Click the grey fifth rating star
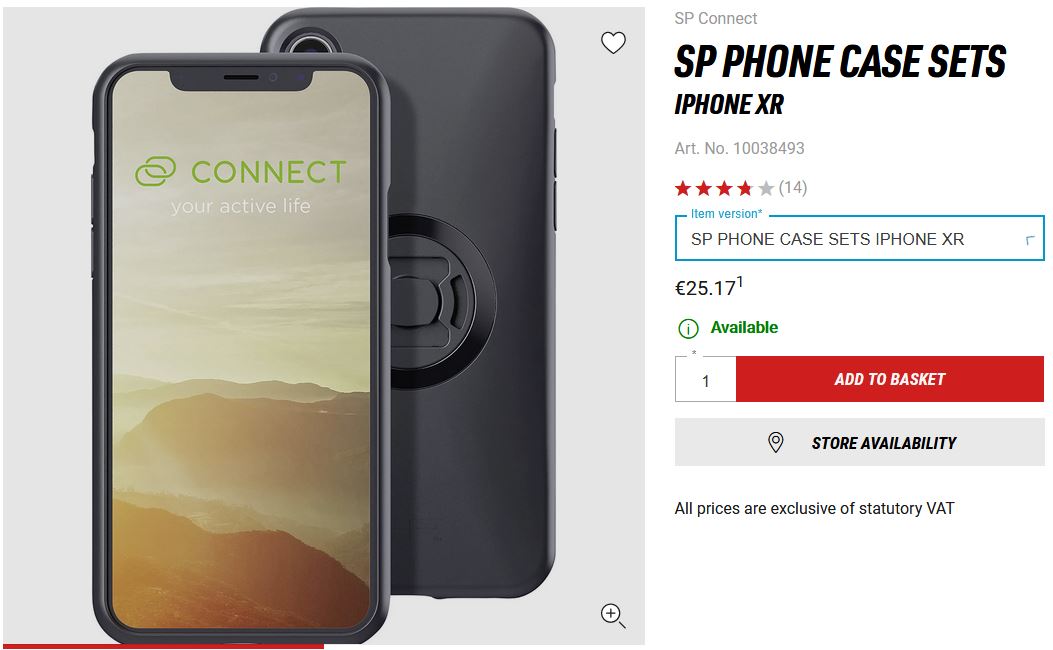 point(766,188)
